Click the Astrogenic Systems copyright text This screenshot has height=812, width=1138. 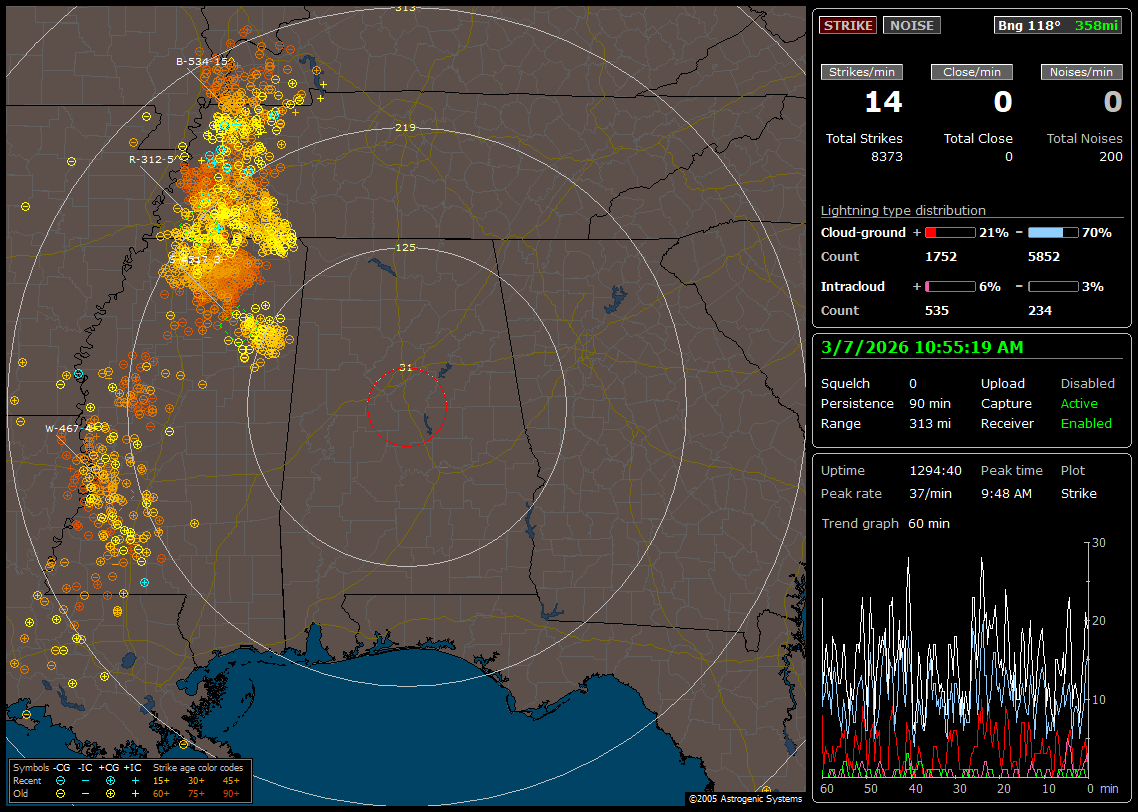coord(744,799)
